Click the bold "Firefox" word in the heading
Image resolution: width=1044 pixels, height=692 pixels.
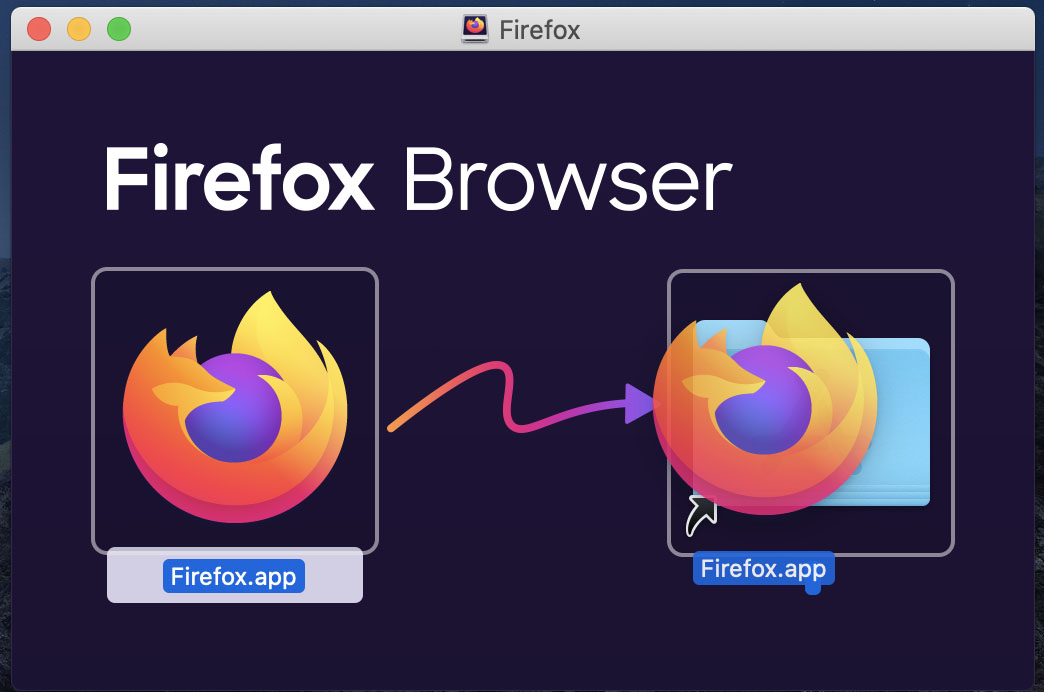(238, 181)
